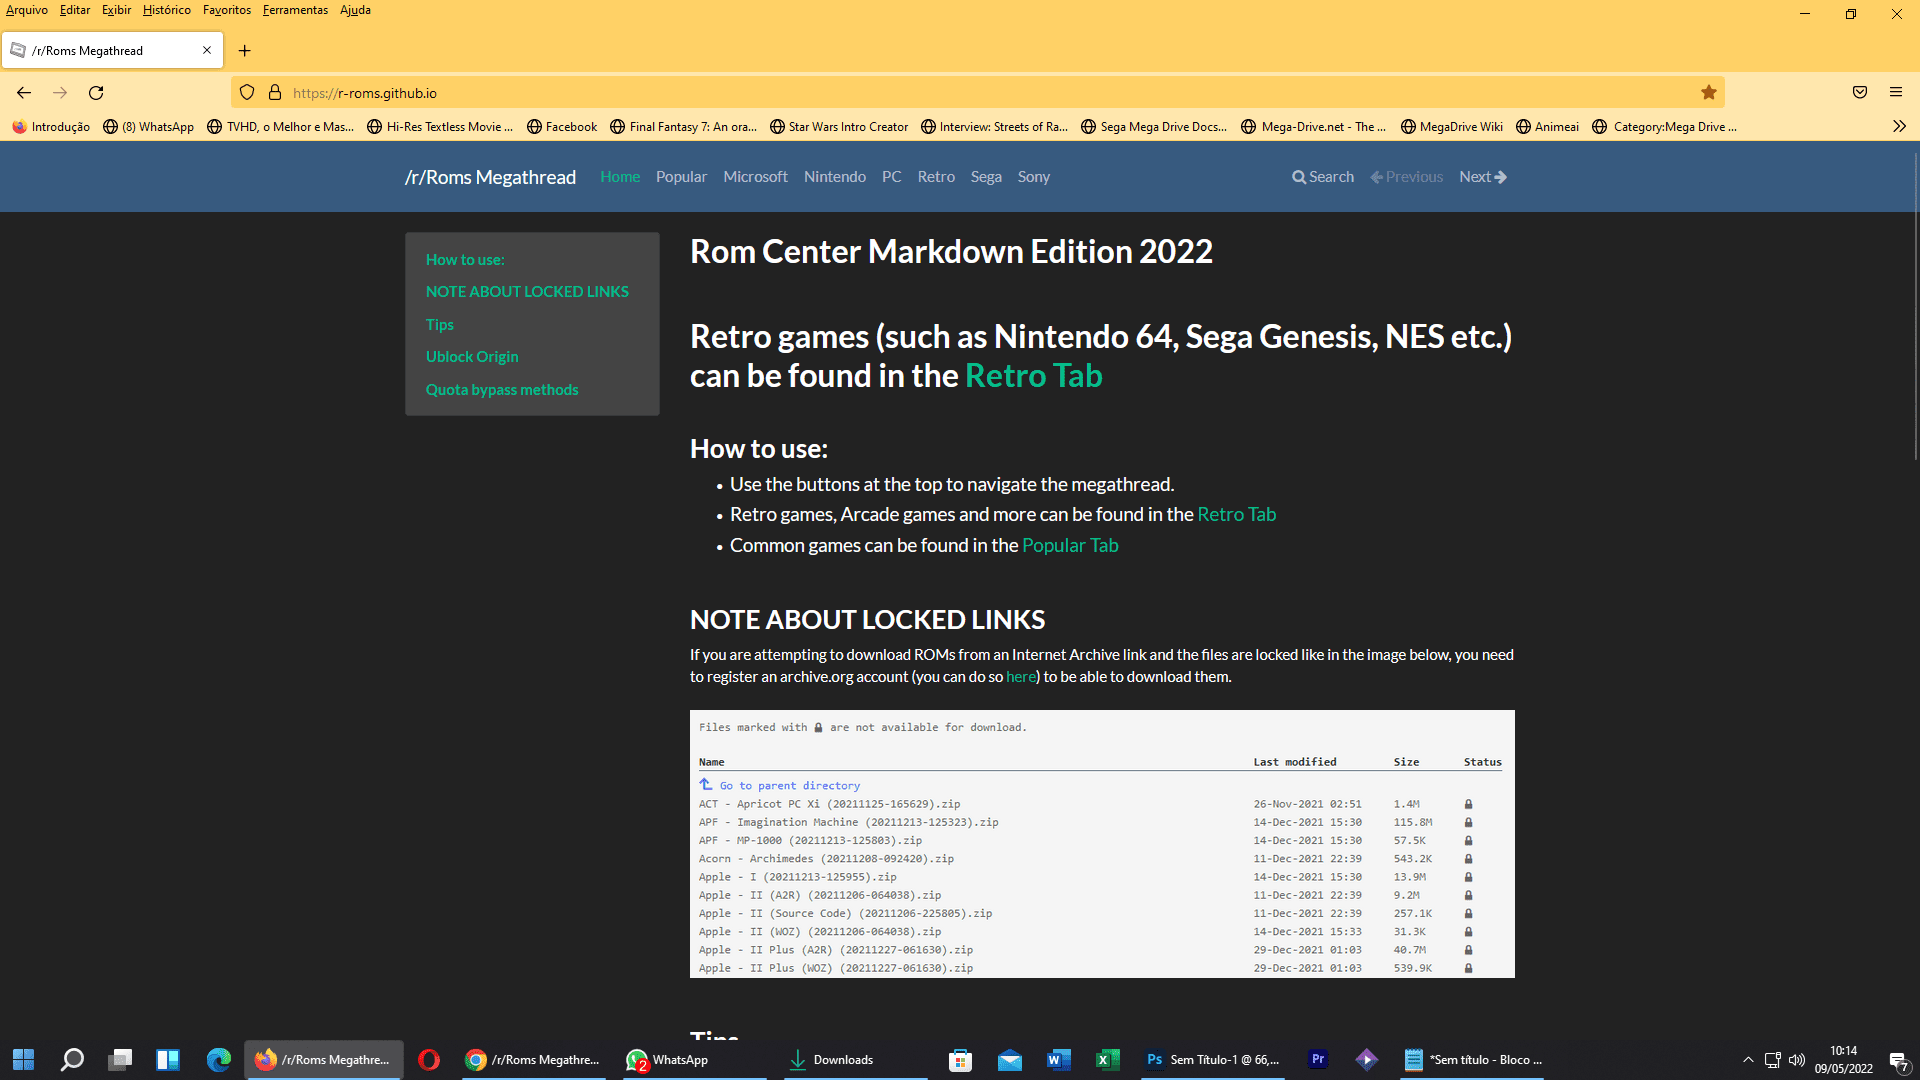
Task: Open the Star Wars Intro Creator bookmark
Action: coord(839,127)
